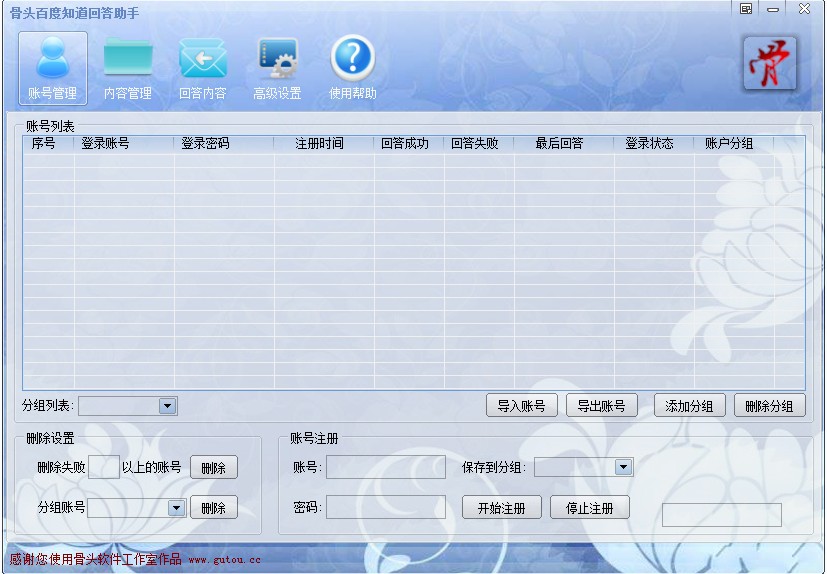Screen dimensions: 827x574
Task: Sort by the 登录账号 column header
Action: pyautogui.click(x=123, y=144)
